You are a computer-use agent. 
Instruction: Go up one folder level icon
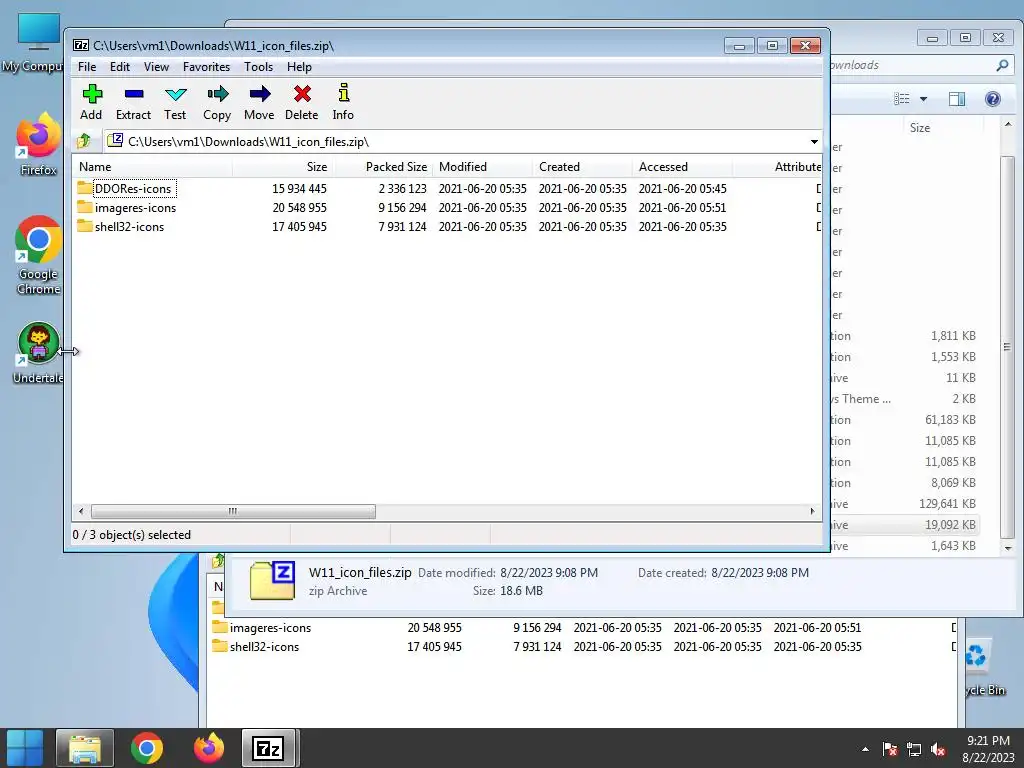pos(84,141)
